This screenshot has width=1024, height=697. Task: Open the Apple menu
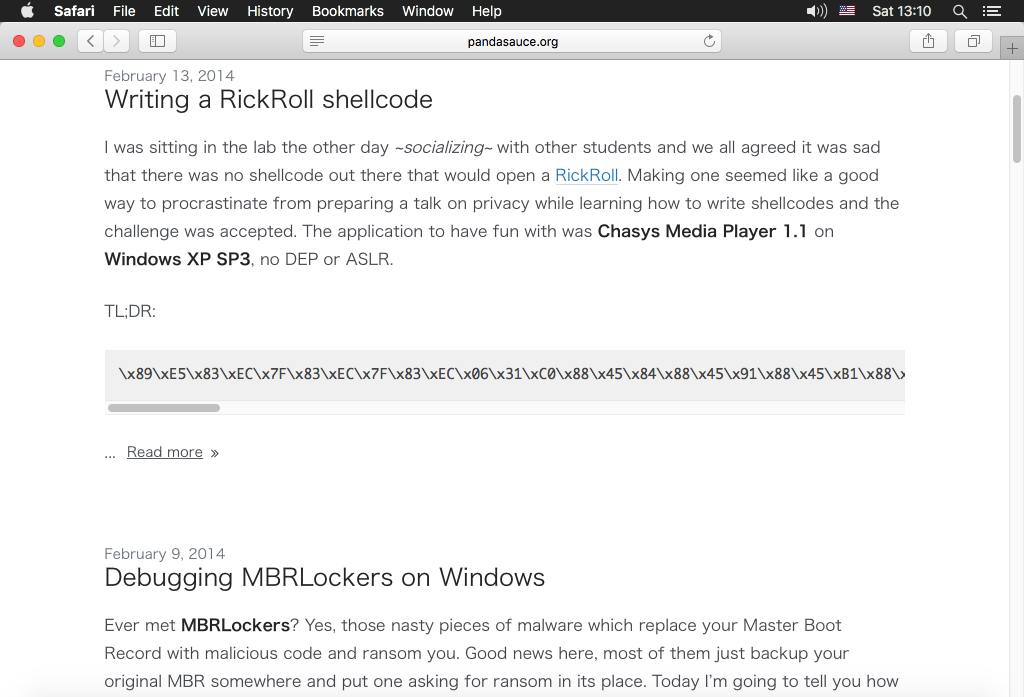pyautogui.click(x=27, y=11)
